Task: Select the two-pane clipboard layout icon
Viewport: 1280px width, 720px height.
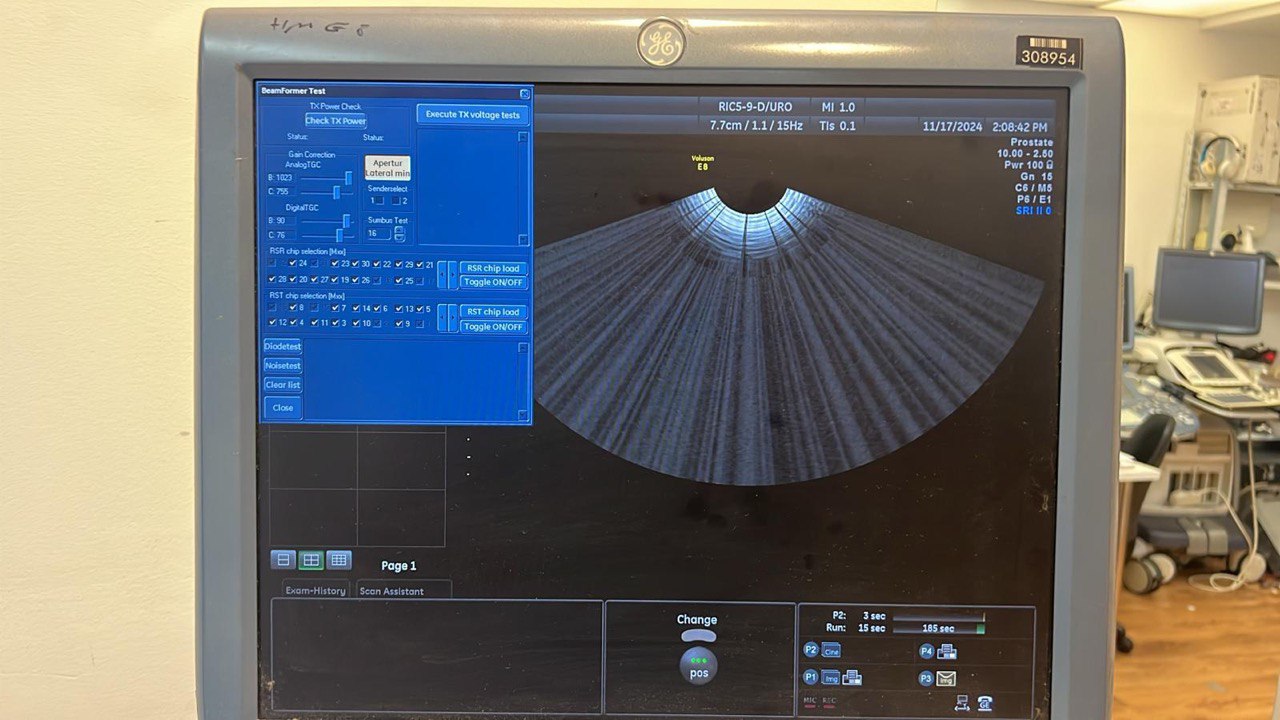Action: 283,560
